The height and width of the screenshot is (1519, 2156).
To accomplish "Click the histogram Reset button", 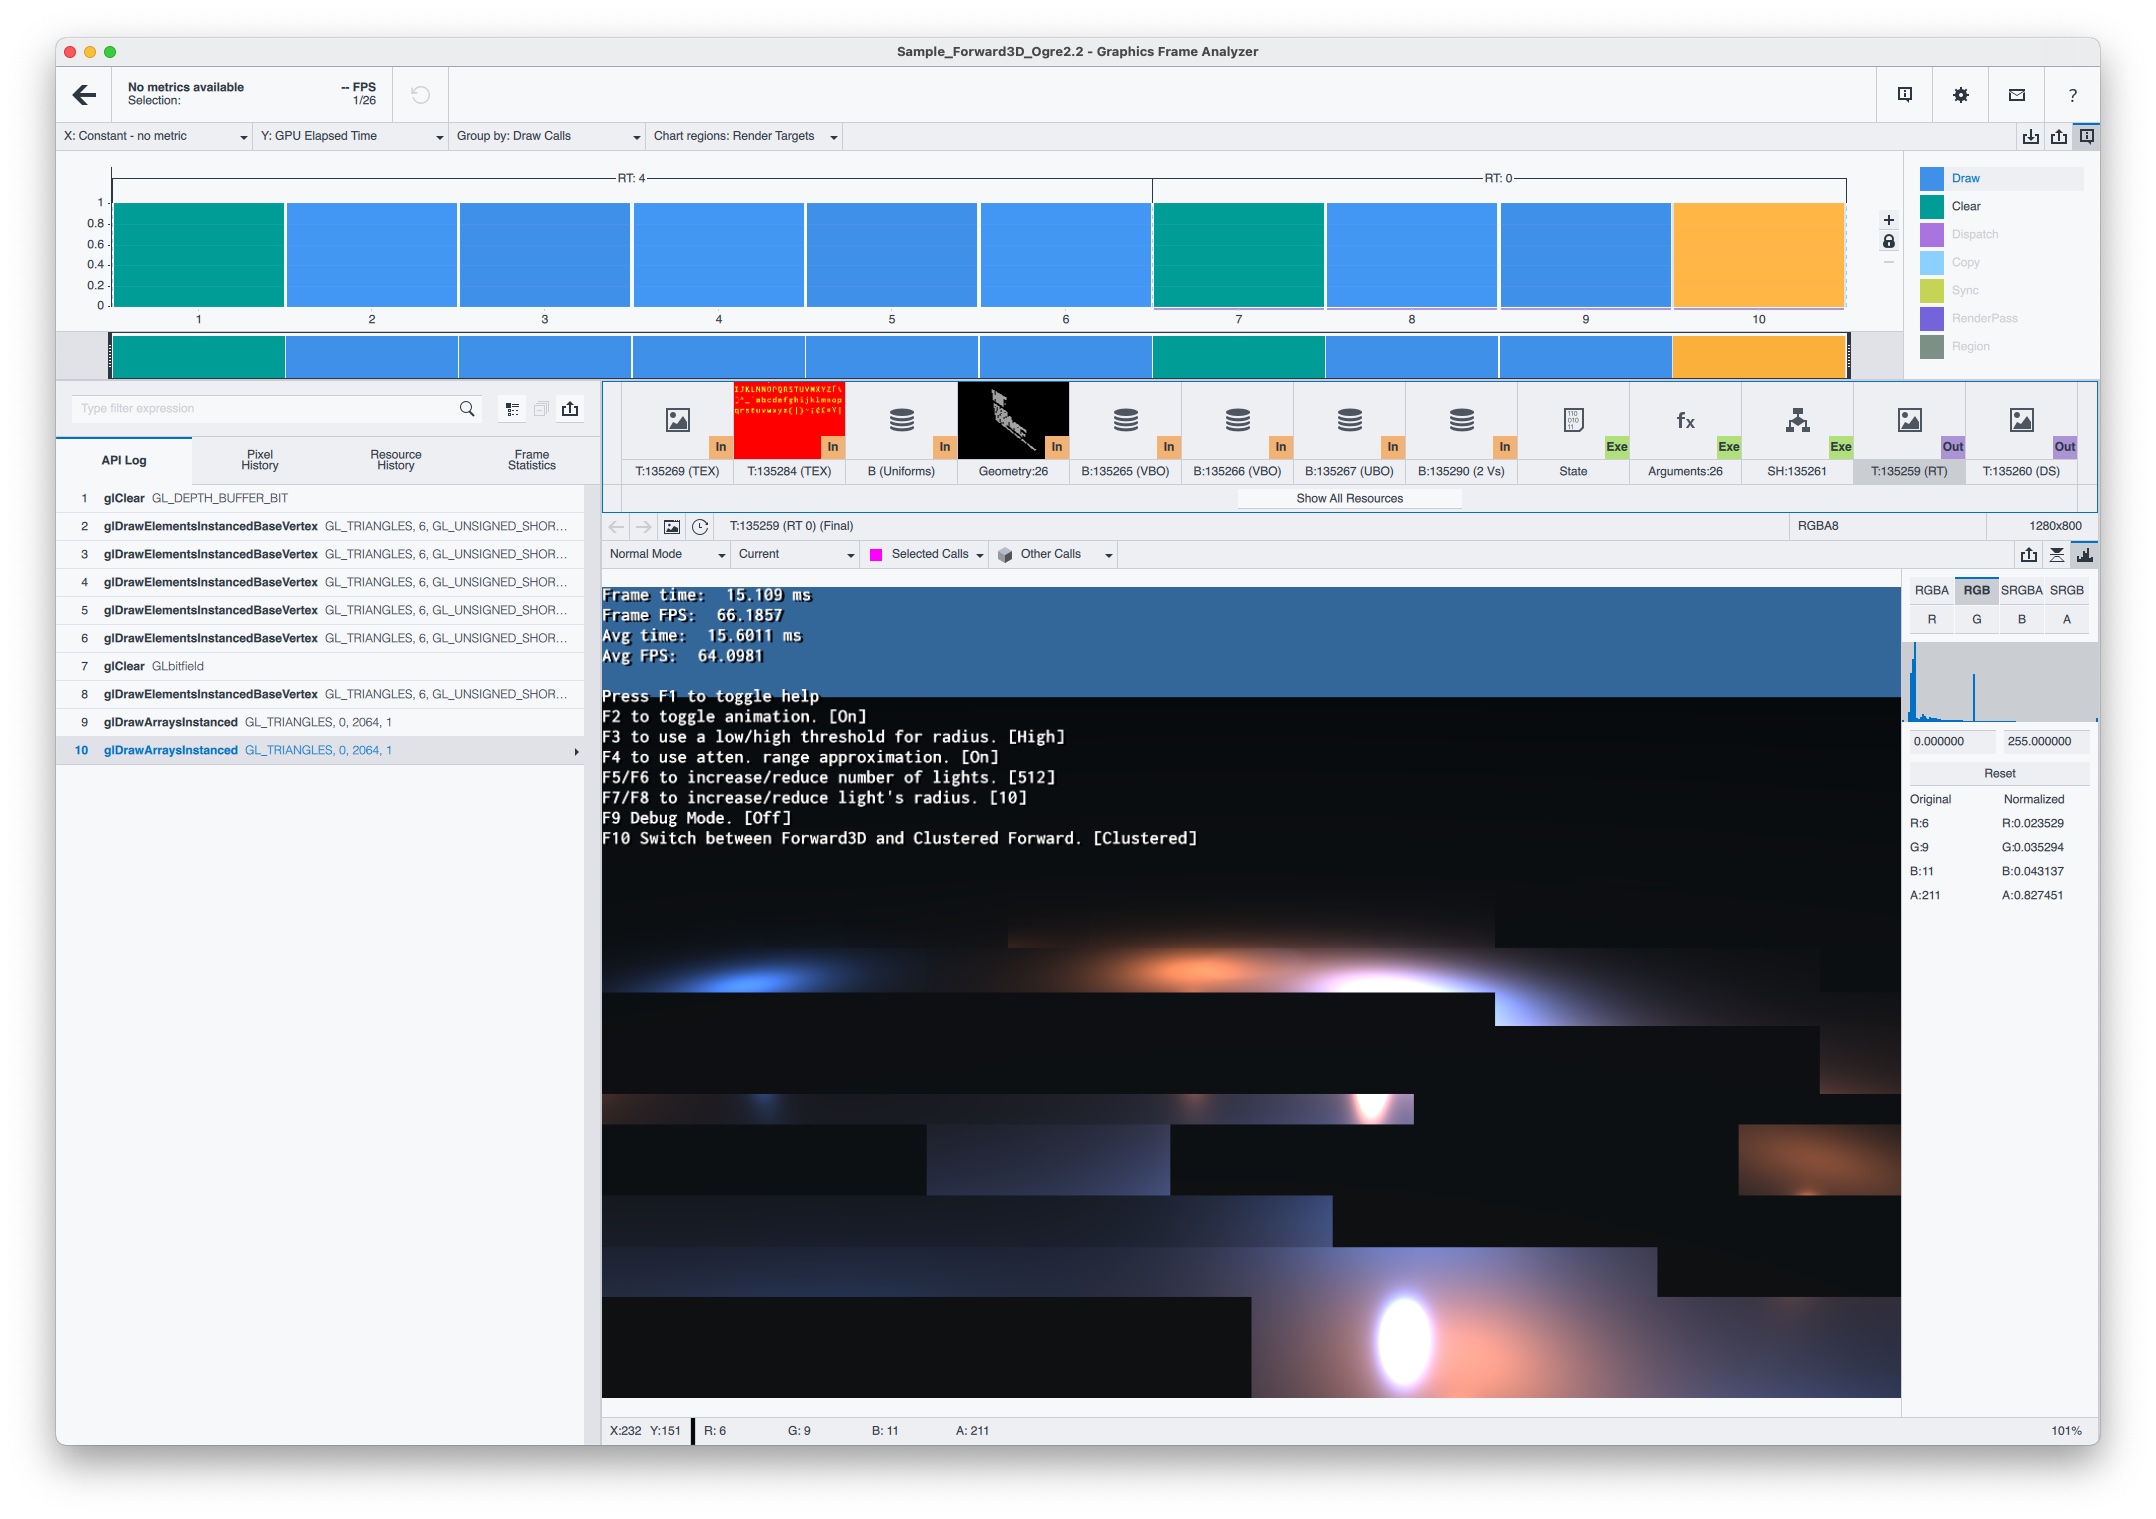I will click(1999, 774).
